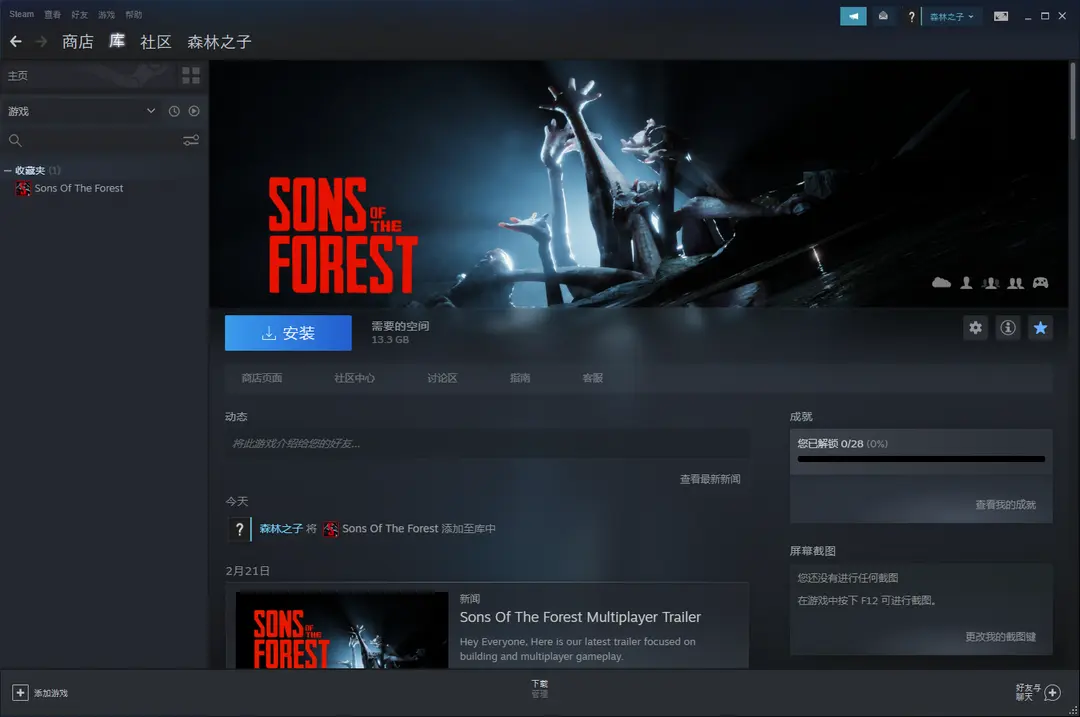1080x717 pixels.
Task: Open 好友与聊天 friends and chat
Action: pyautogui.click(x=1038, y=692)
